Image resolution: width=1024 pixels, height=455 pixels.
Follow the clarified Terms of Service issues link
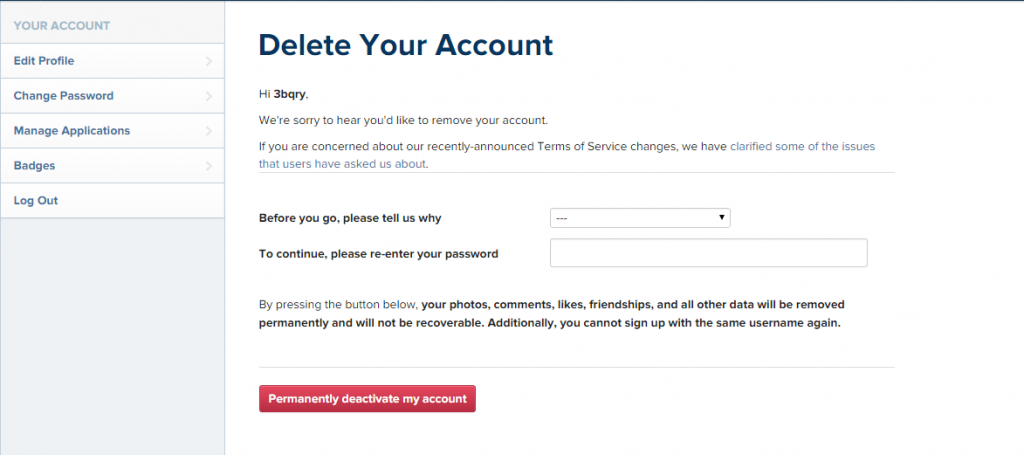coord(802,146)
